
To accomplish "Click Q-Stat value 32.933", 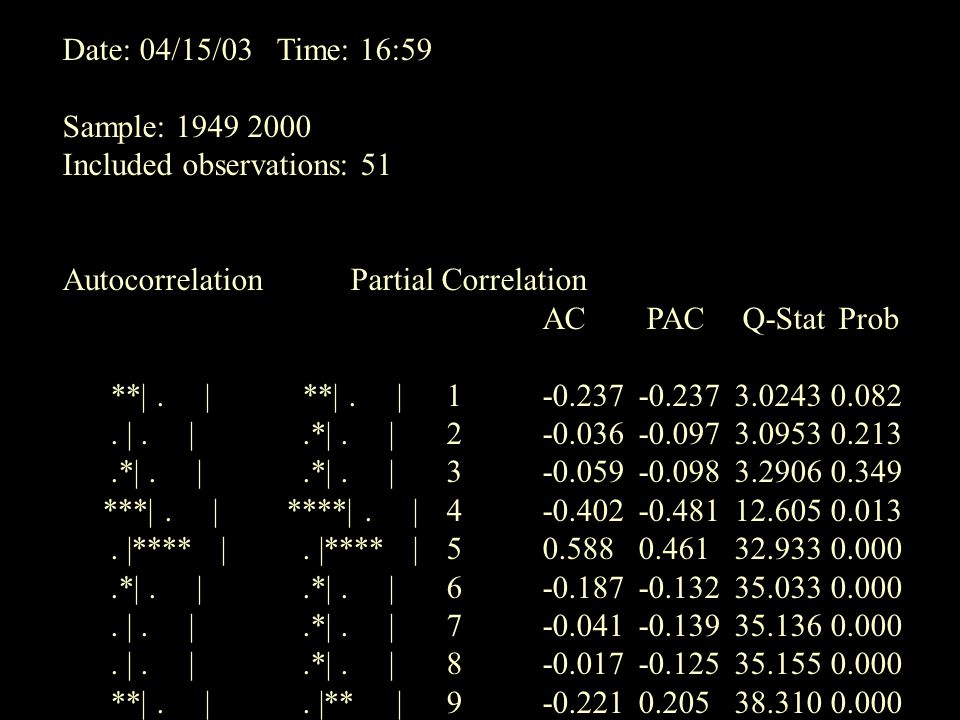I will pos(778,549).
